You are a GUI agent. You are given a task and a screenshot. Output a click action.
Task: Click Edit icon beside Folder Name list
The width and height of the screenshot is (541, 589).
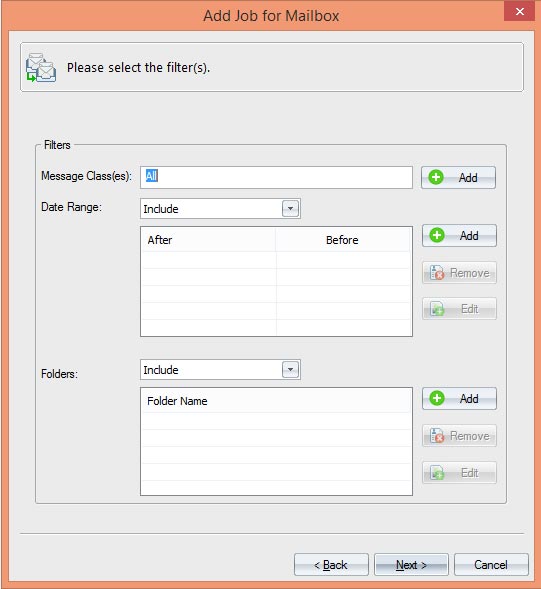(437, 473)
